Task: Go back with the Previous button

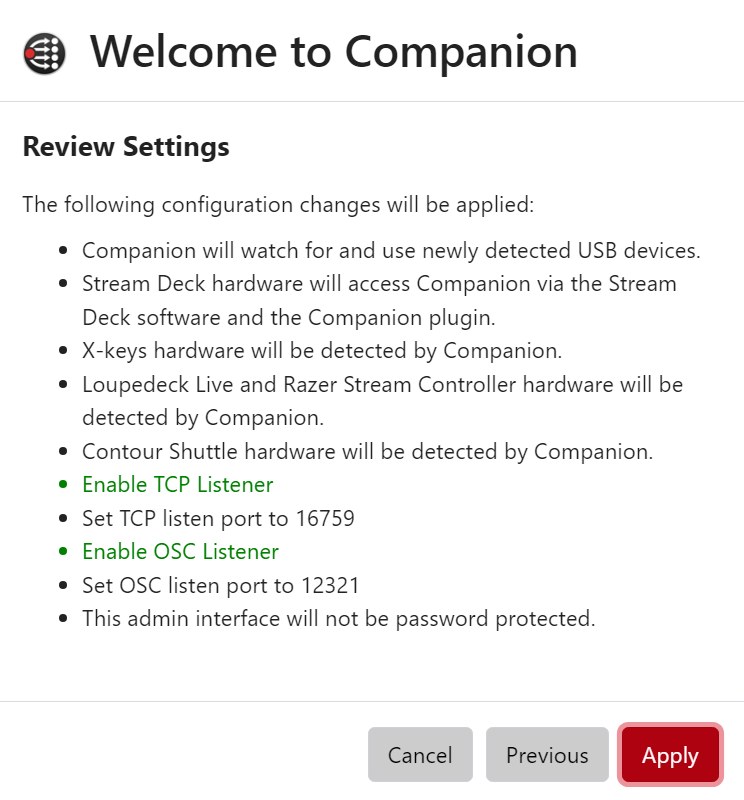Action: tap(547, 755)
